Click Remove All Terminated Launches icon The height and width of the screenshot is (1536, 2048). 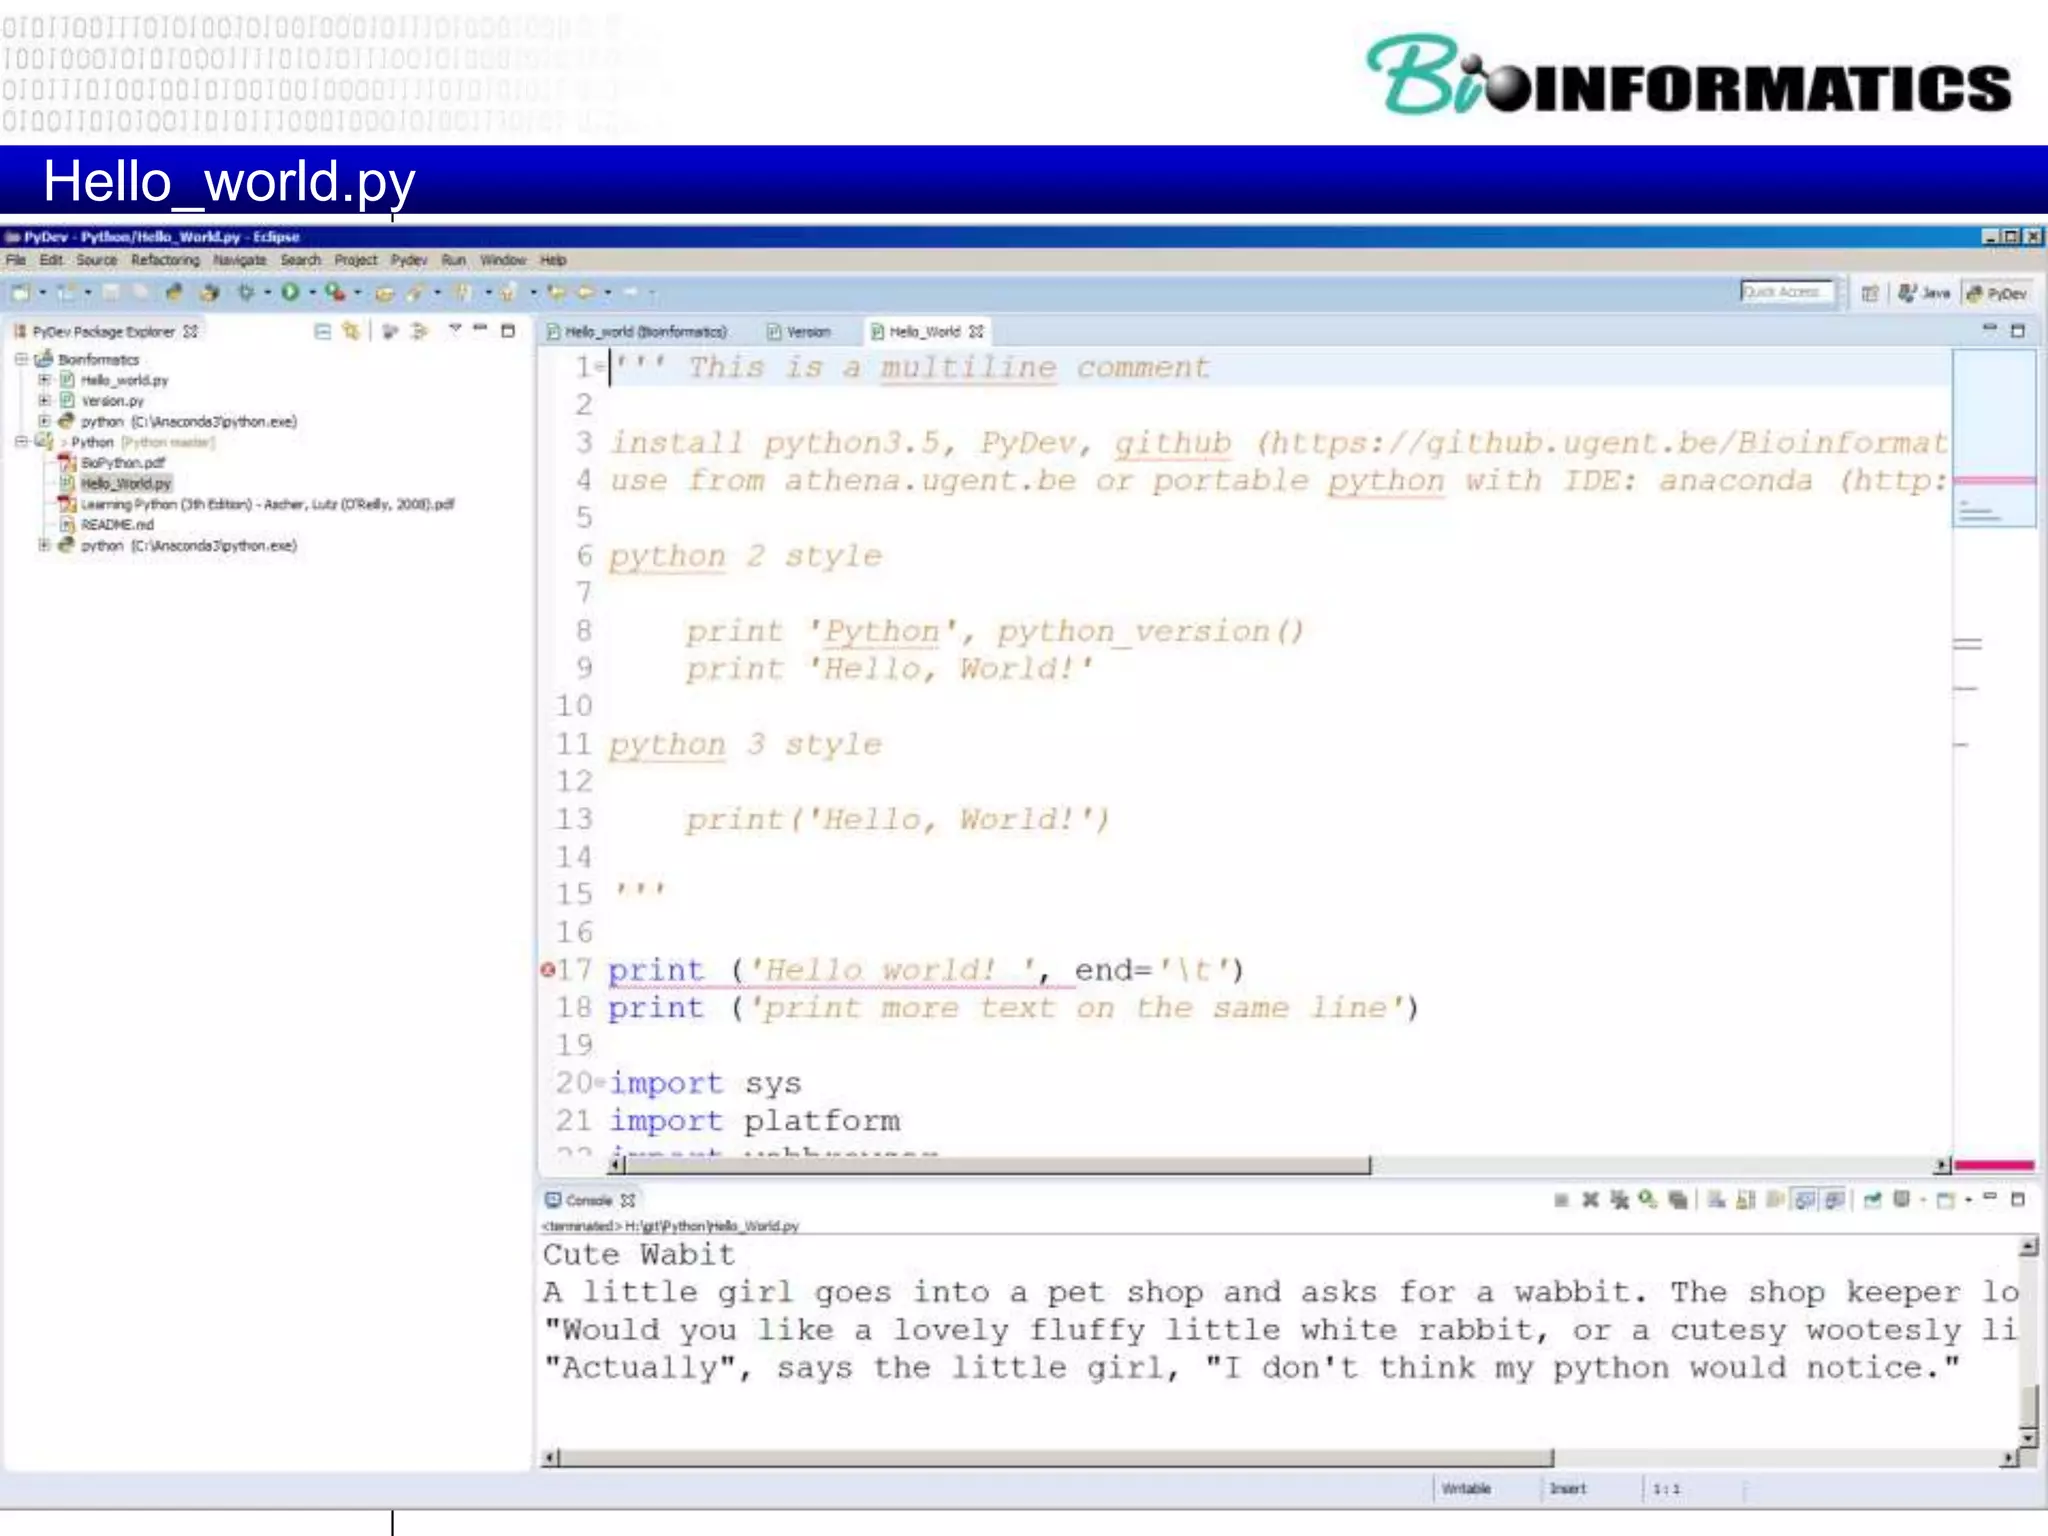pos(1619,1200)
